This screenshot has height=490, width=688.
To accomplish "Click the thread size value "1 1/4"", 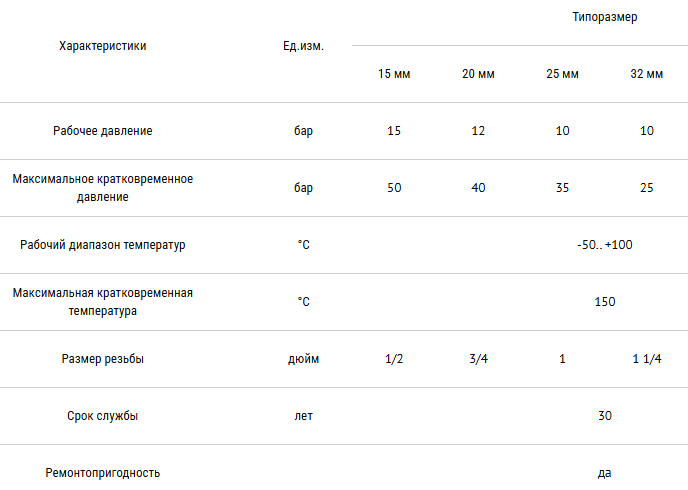I will coord(647,359).
